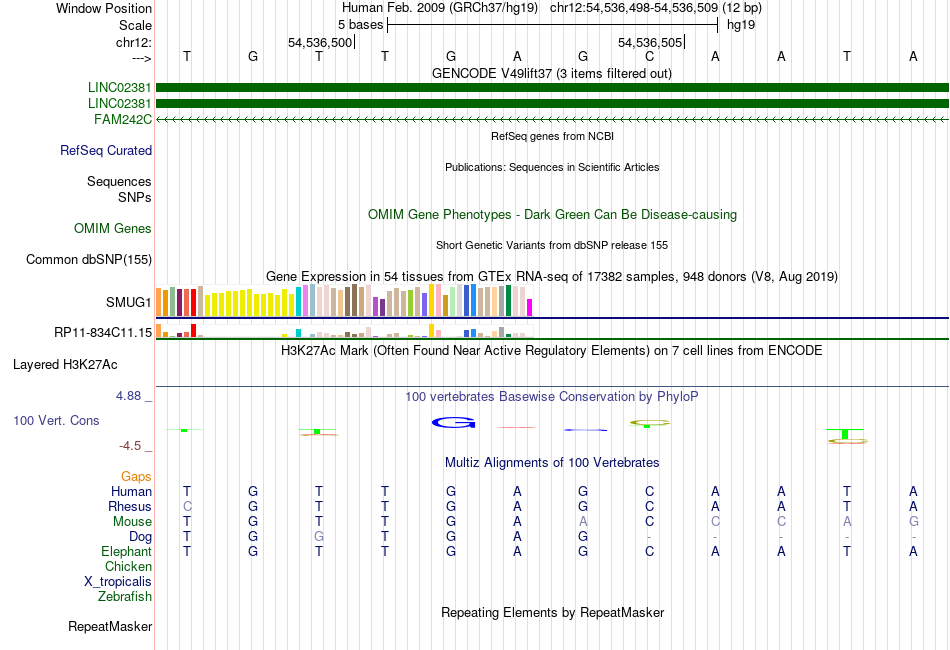Click the Chicken species row label

pos(128,566)
